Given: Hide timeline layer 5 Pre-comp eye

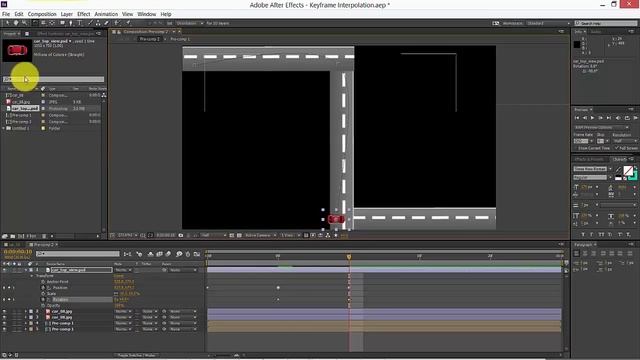Looking at the screenshot, I should point(4,329).
